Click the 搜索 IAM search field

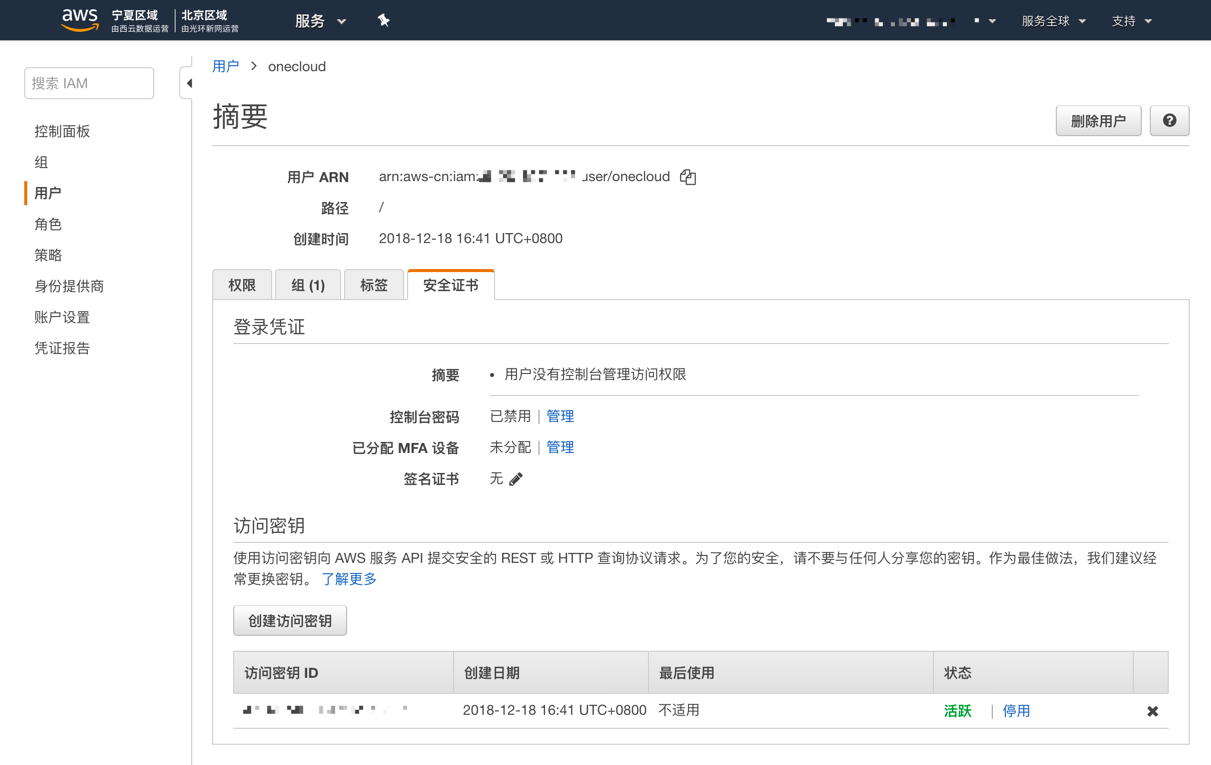(89, 83)
